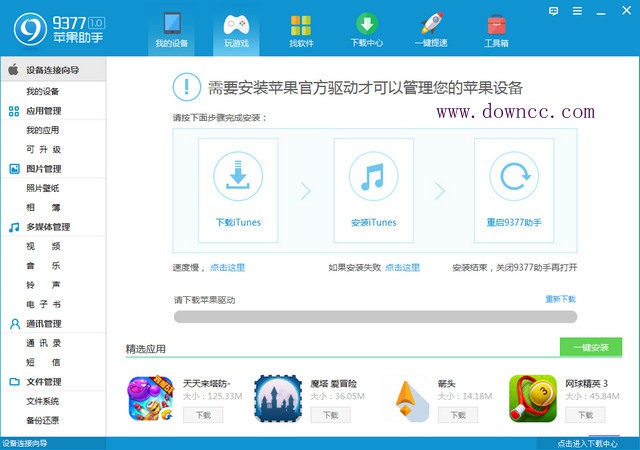Viewport: 640px width, 450px height.
Task: Click the 多媒体管理 music icon in sidebar
Action: (x=14, y=227)
